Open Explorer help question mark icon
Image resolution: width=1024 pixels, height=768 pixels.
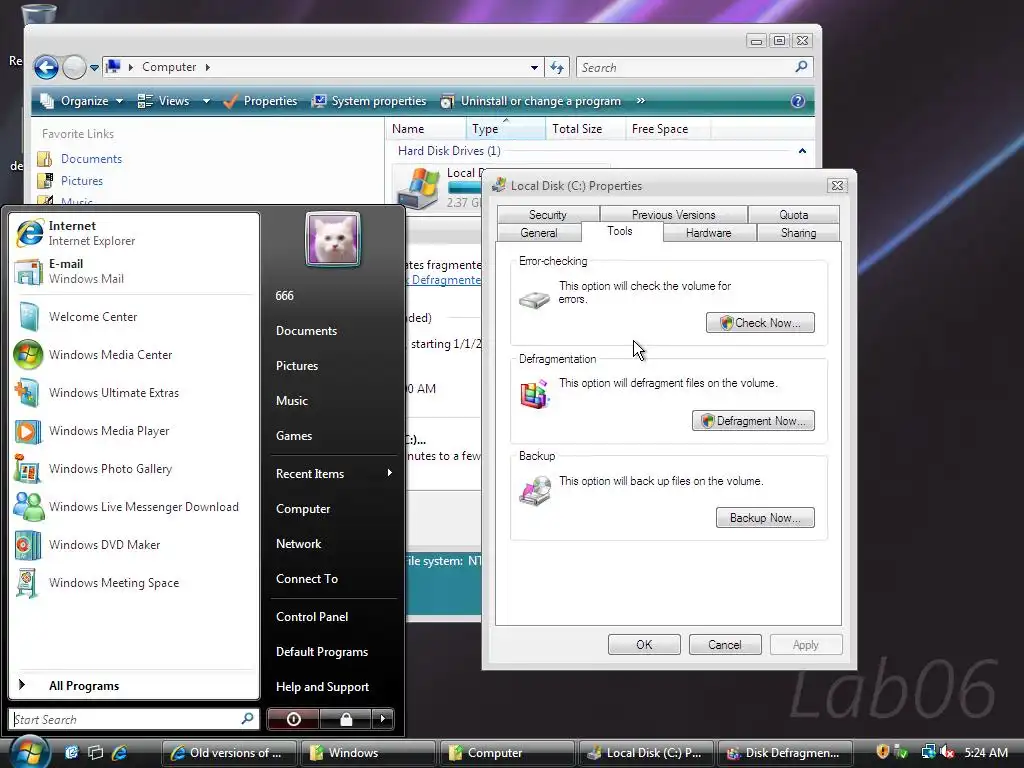coord(797,101)
